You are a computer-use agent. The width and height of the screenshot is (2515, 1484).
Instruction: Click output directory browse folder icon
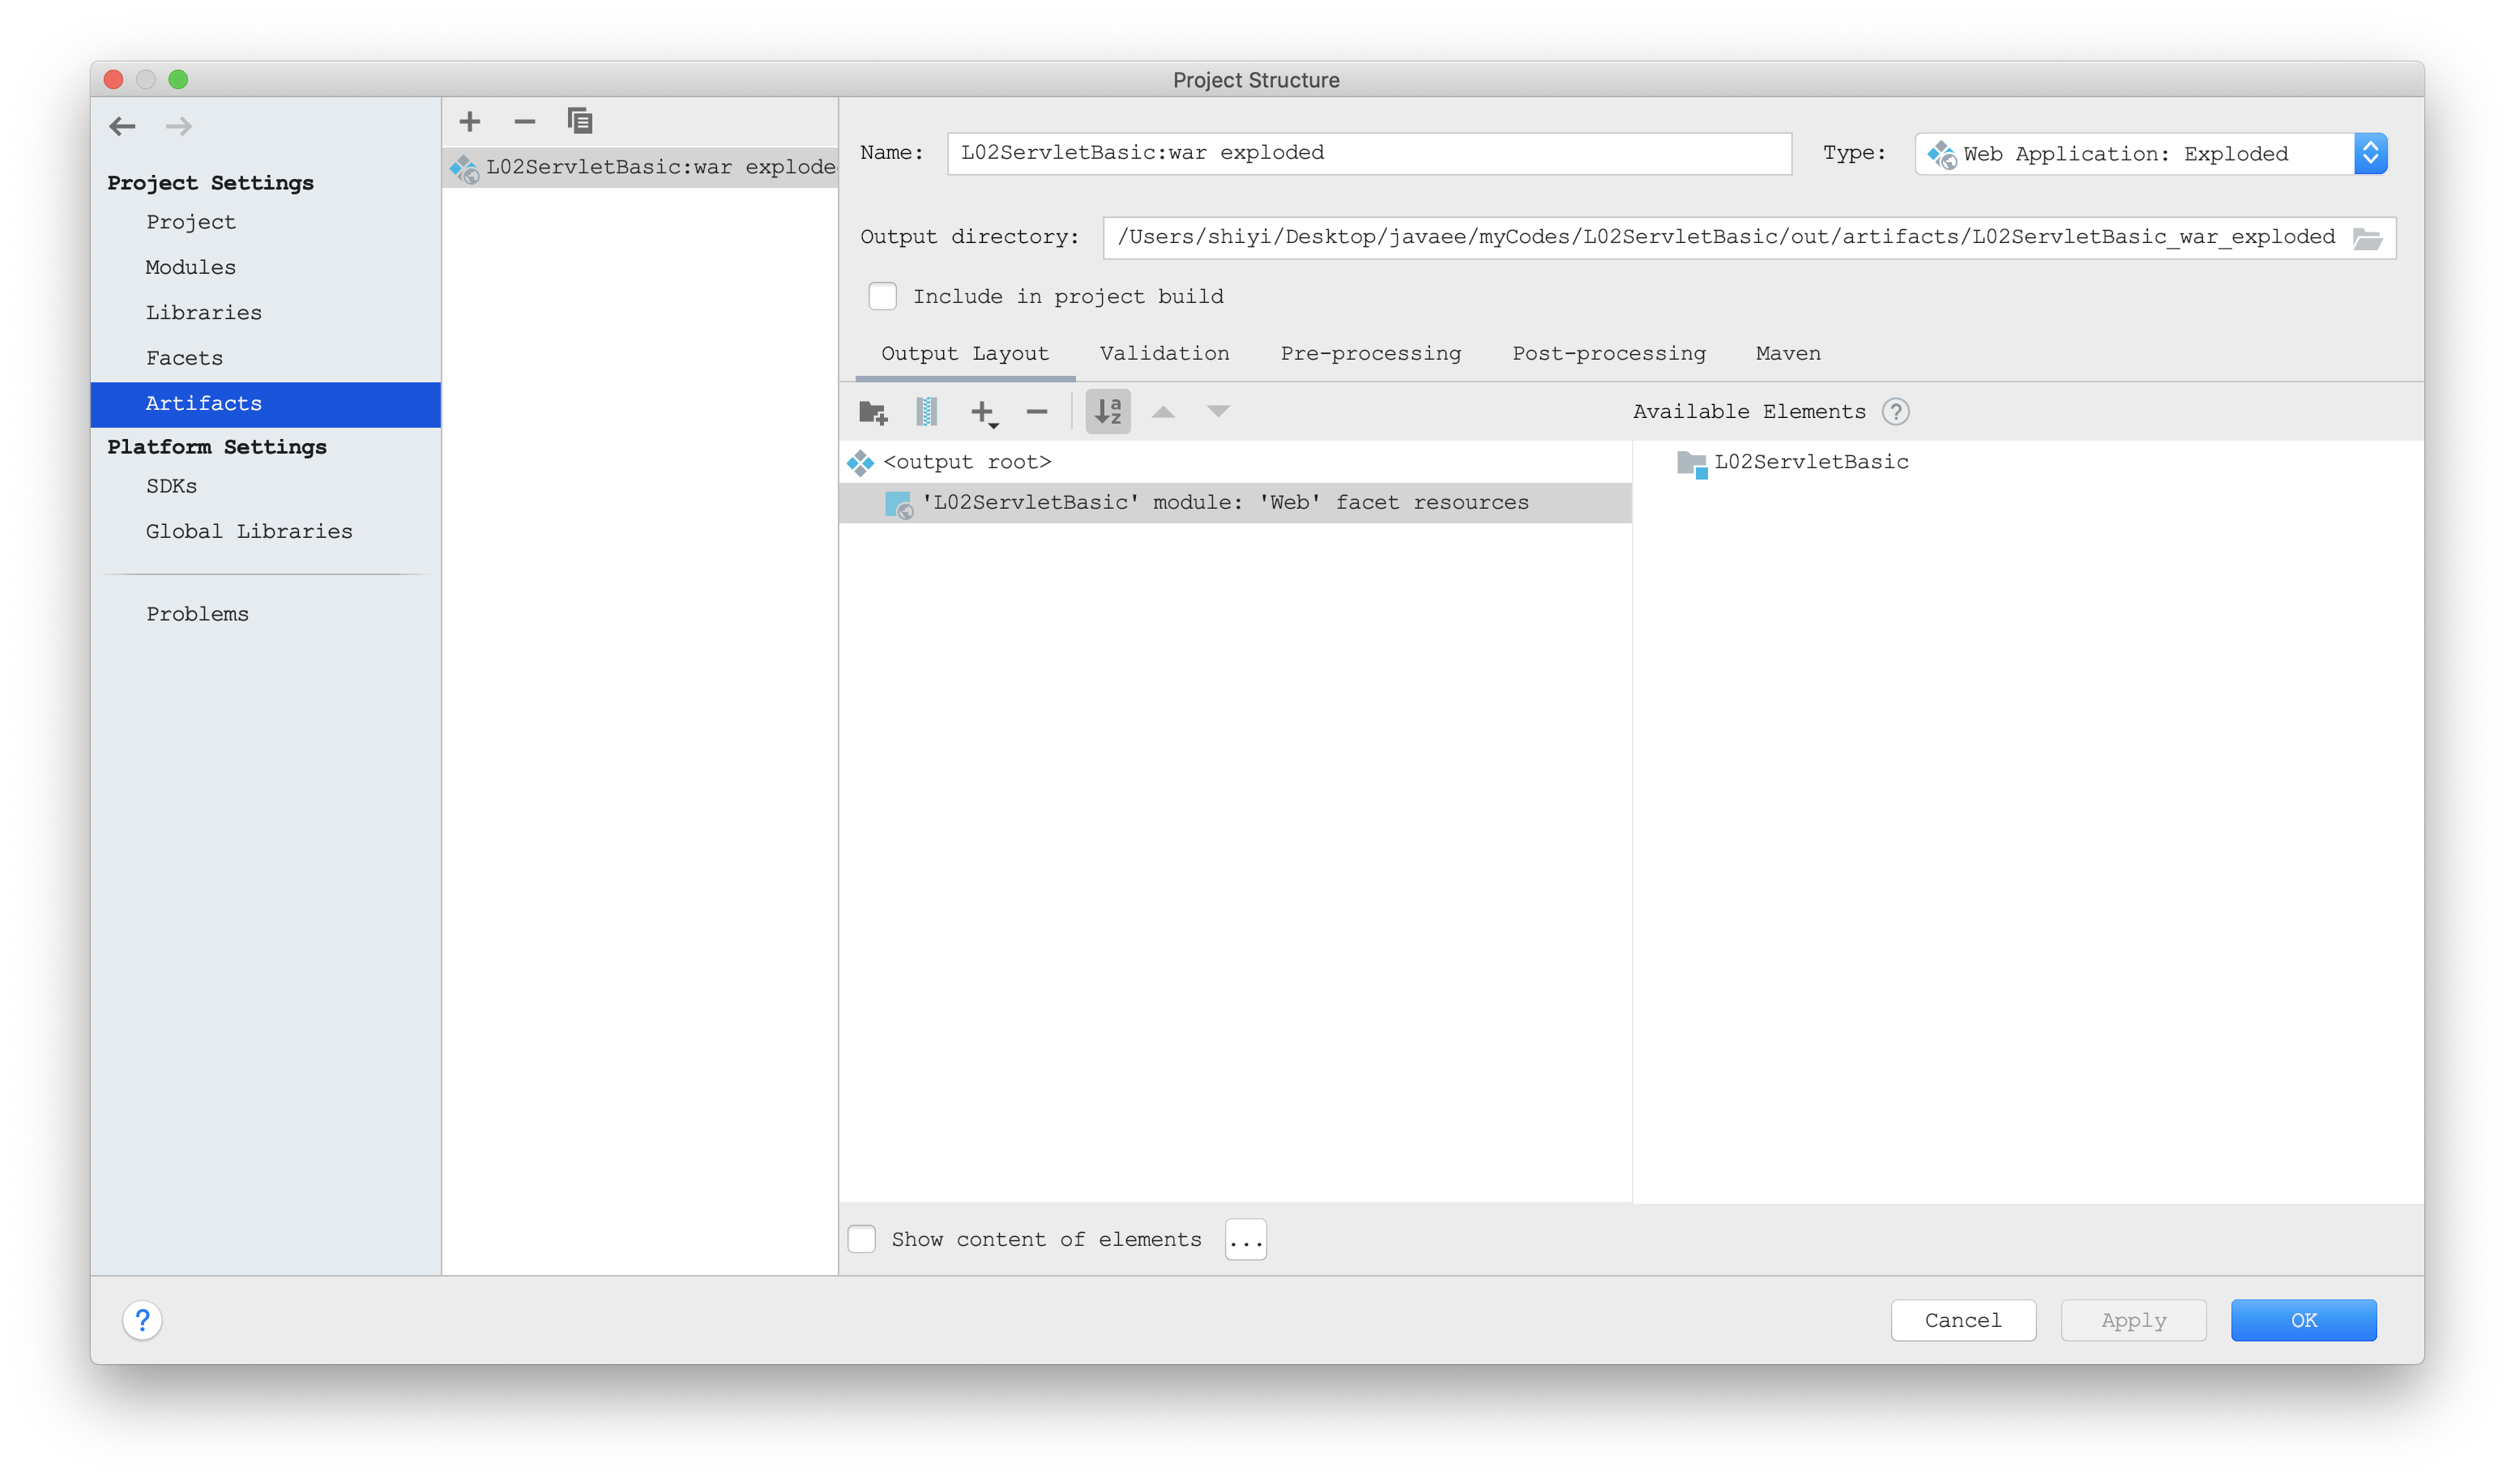coord(2367,238)
